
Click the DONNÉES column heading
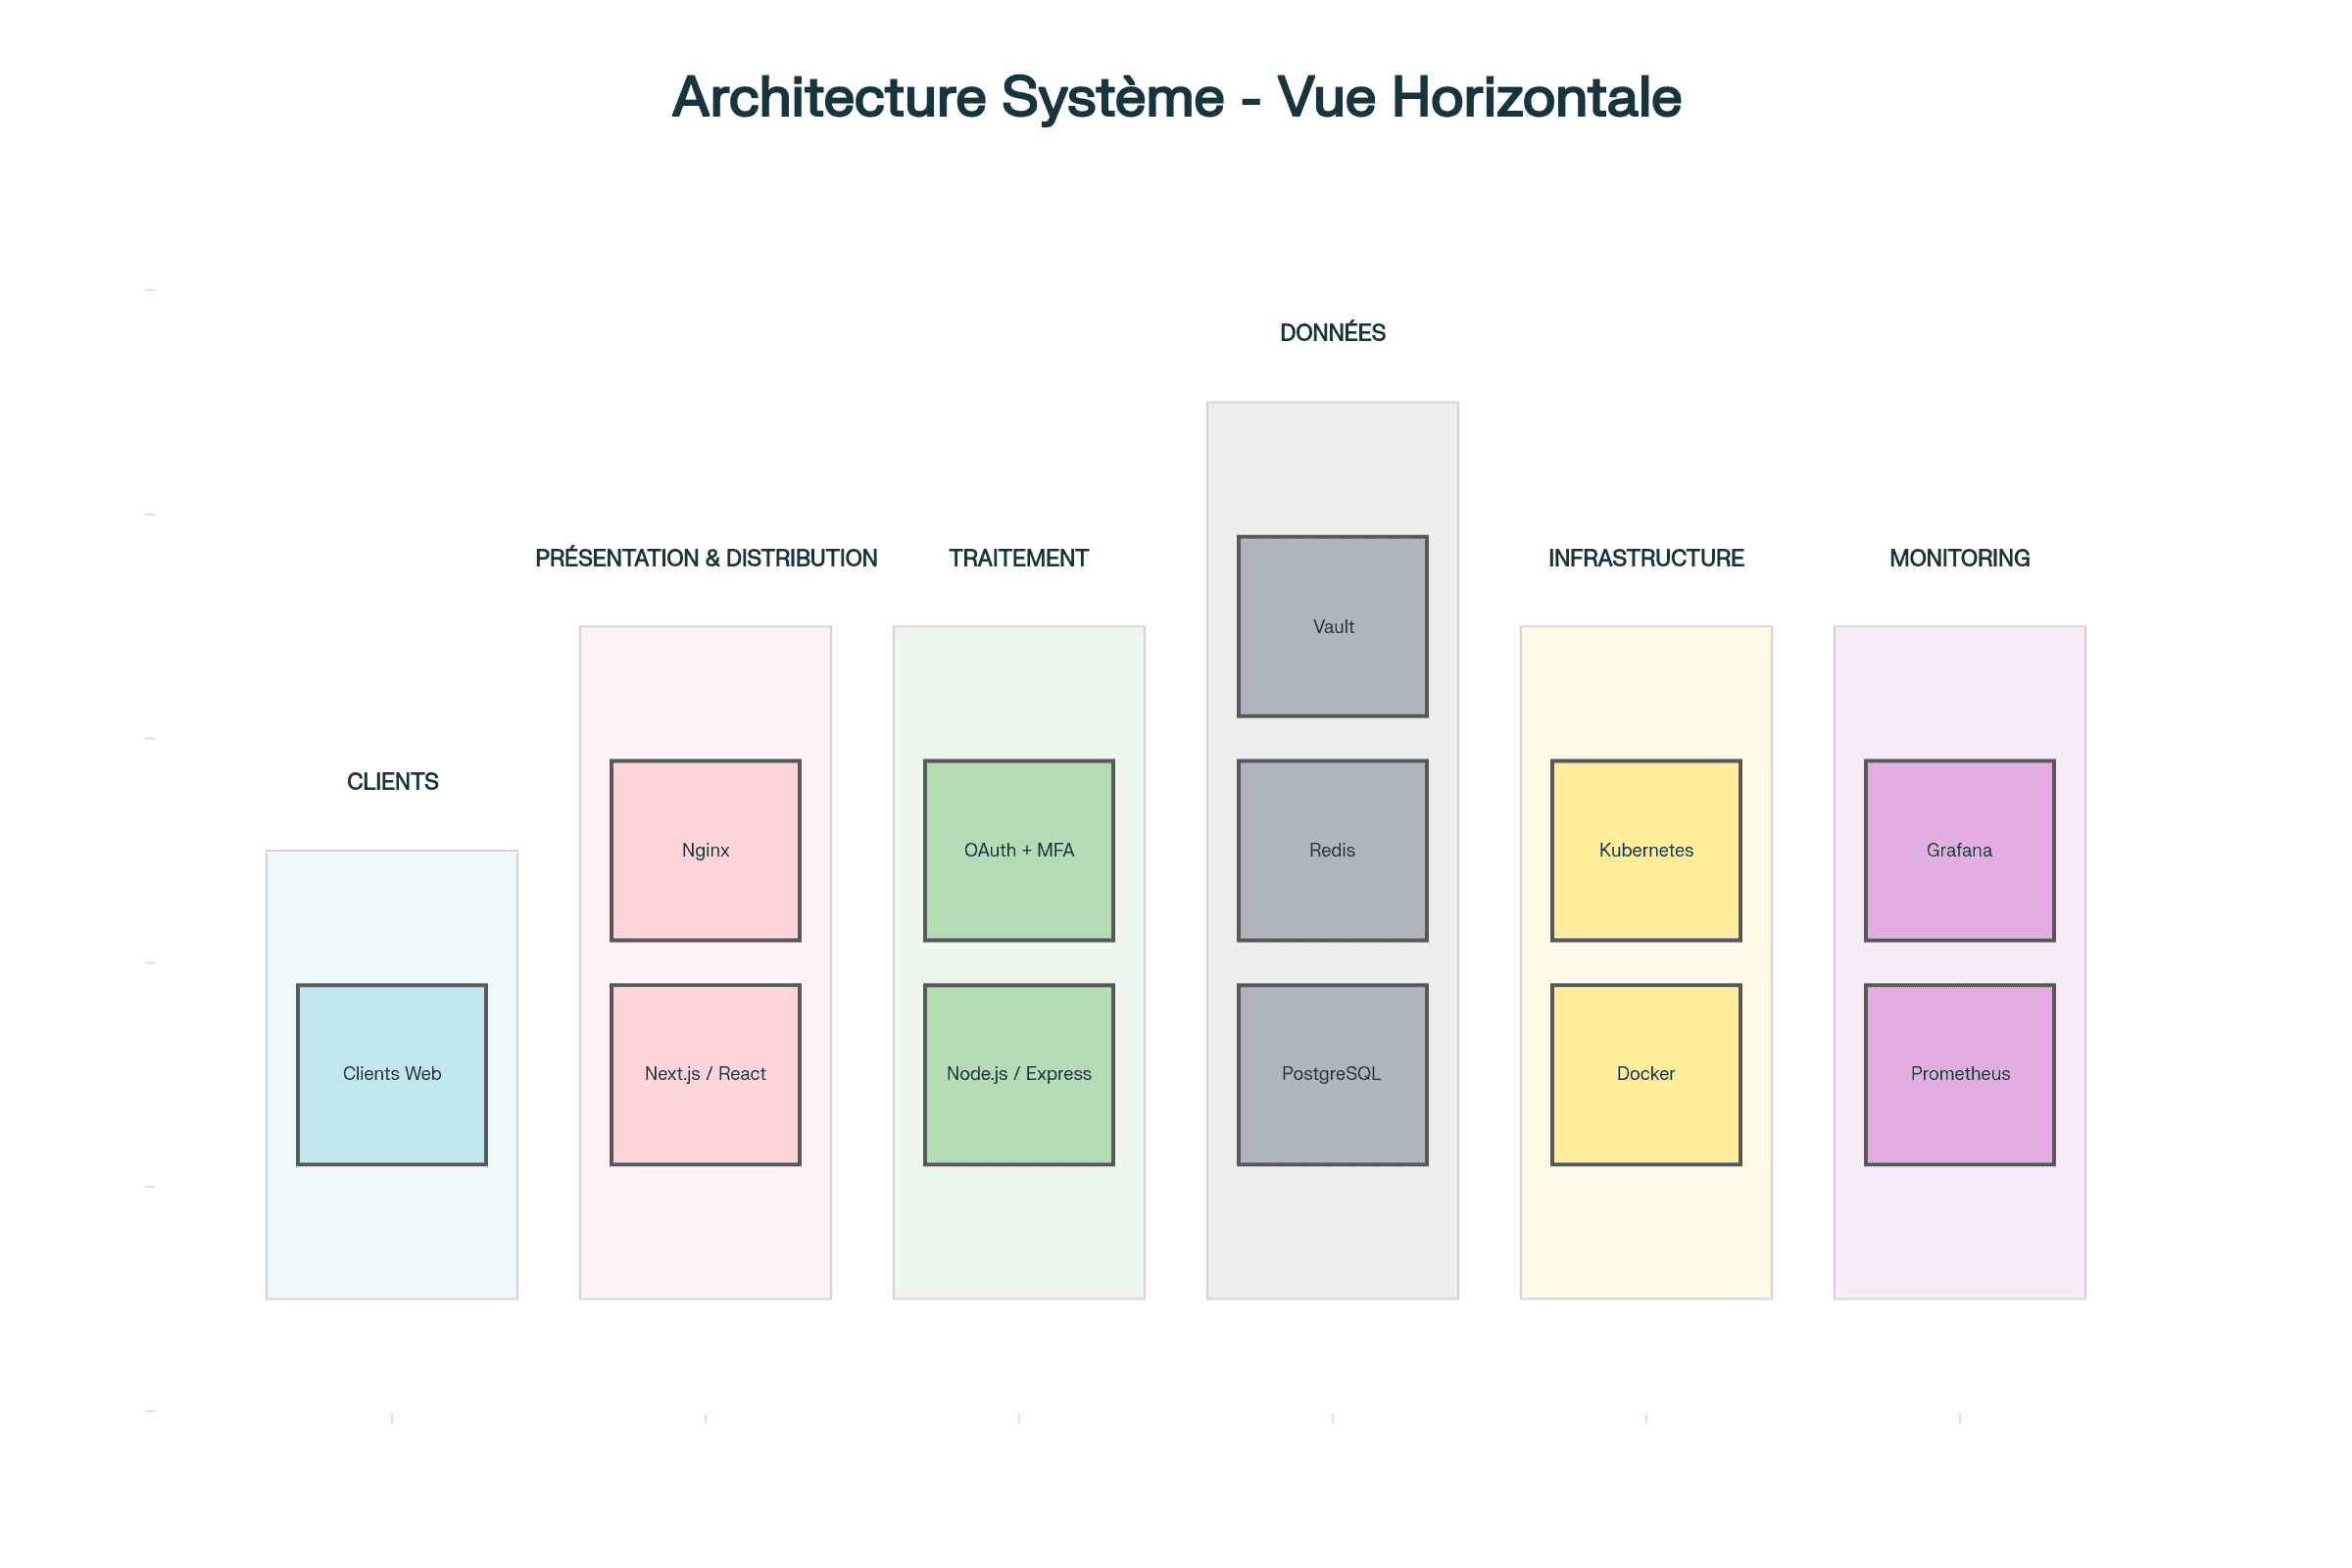pos(1332,333)
